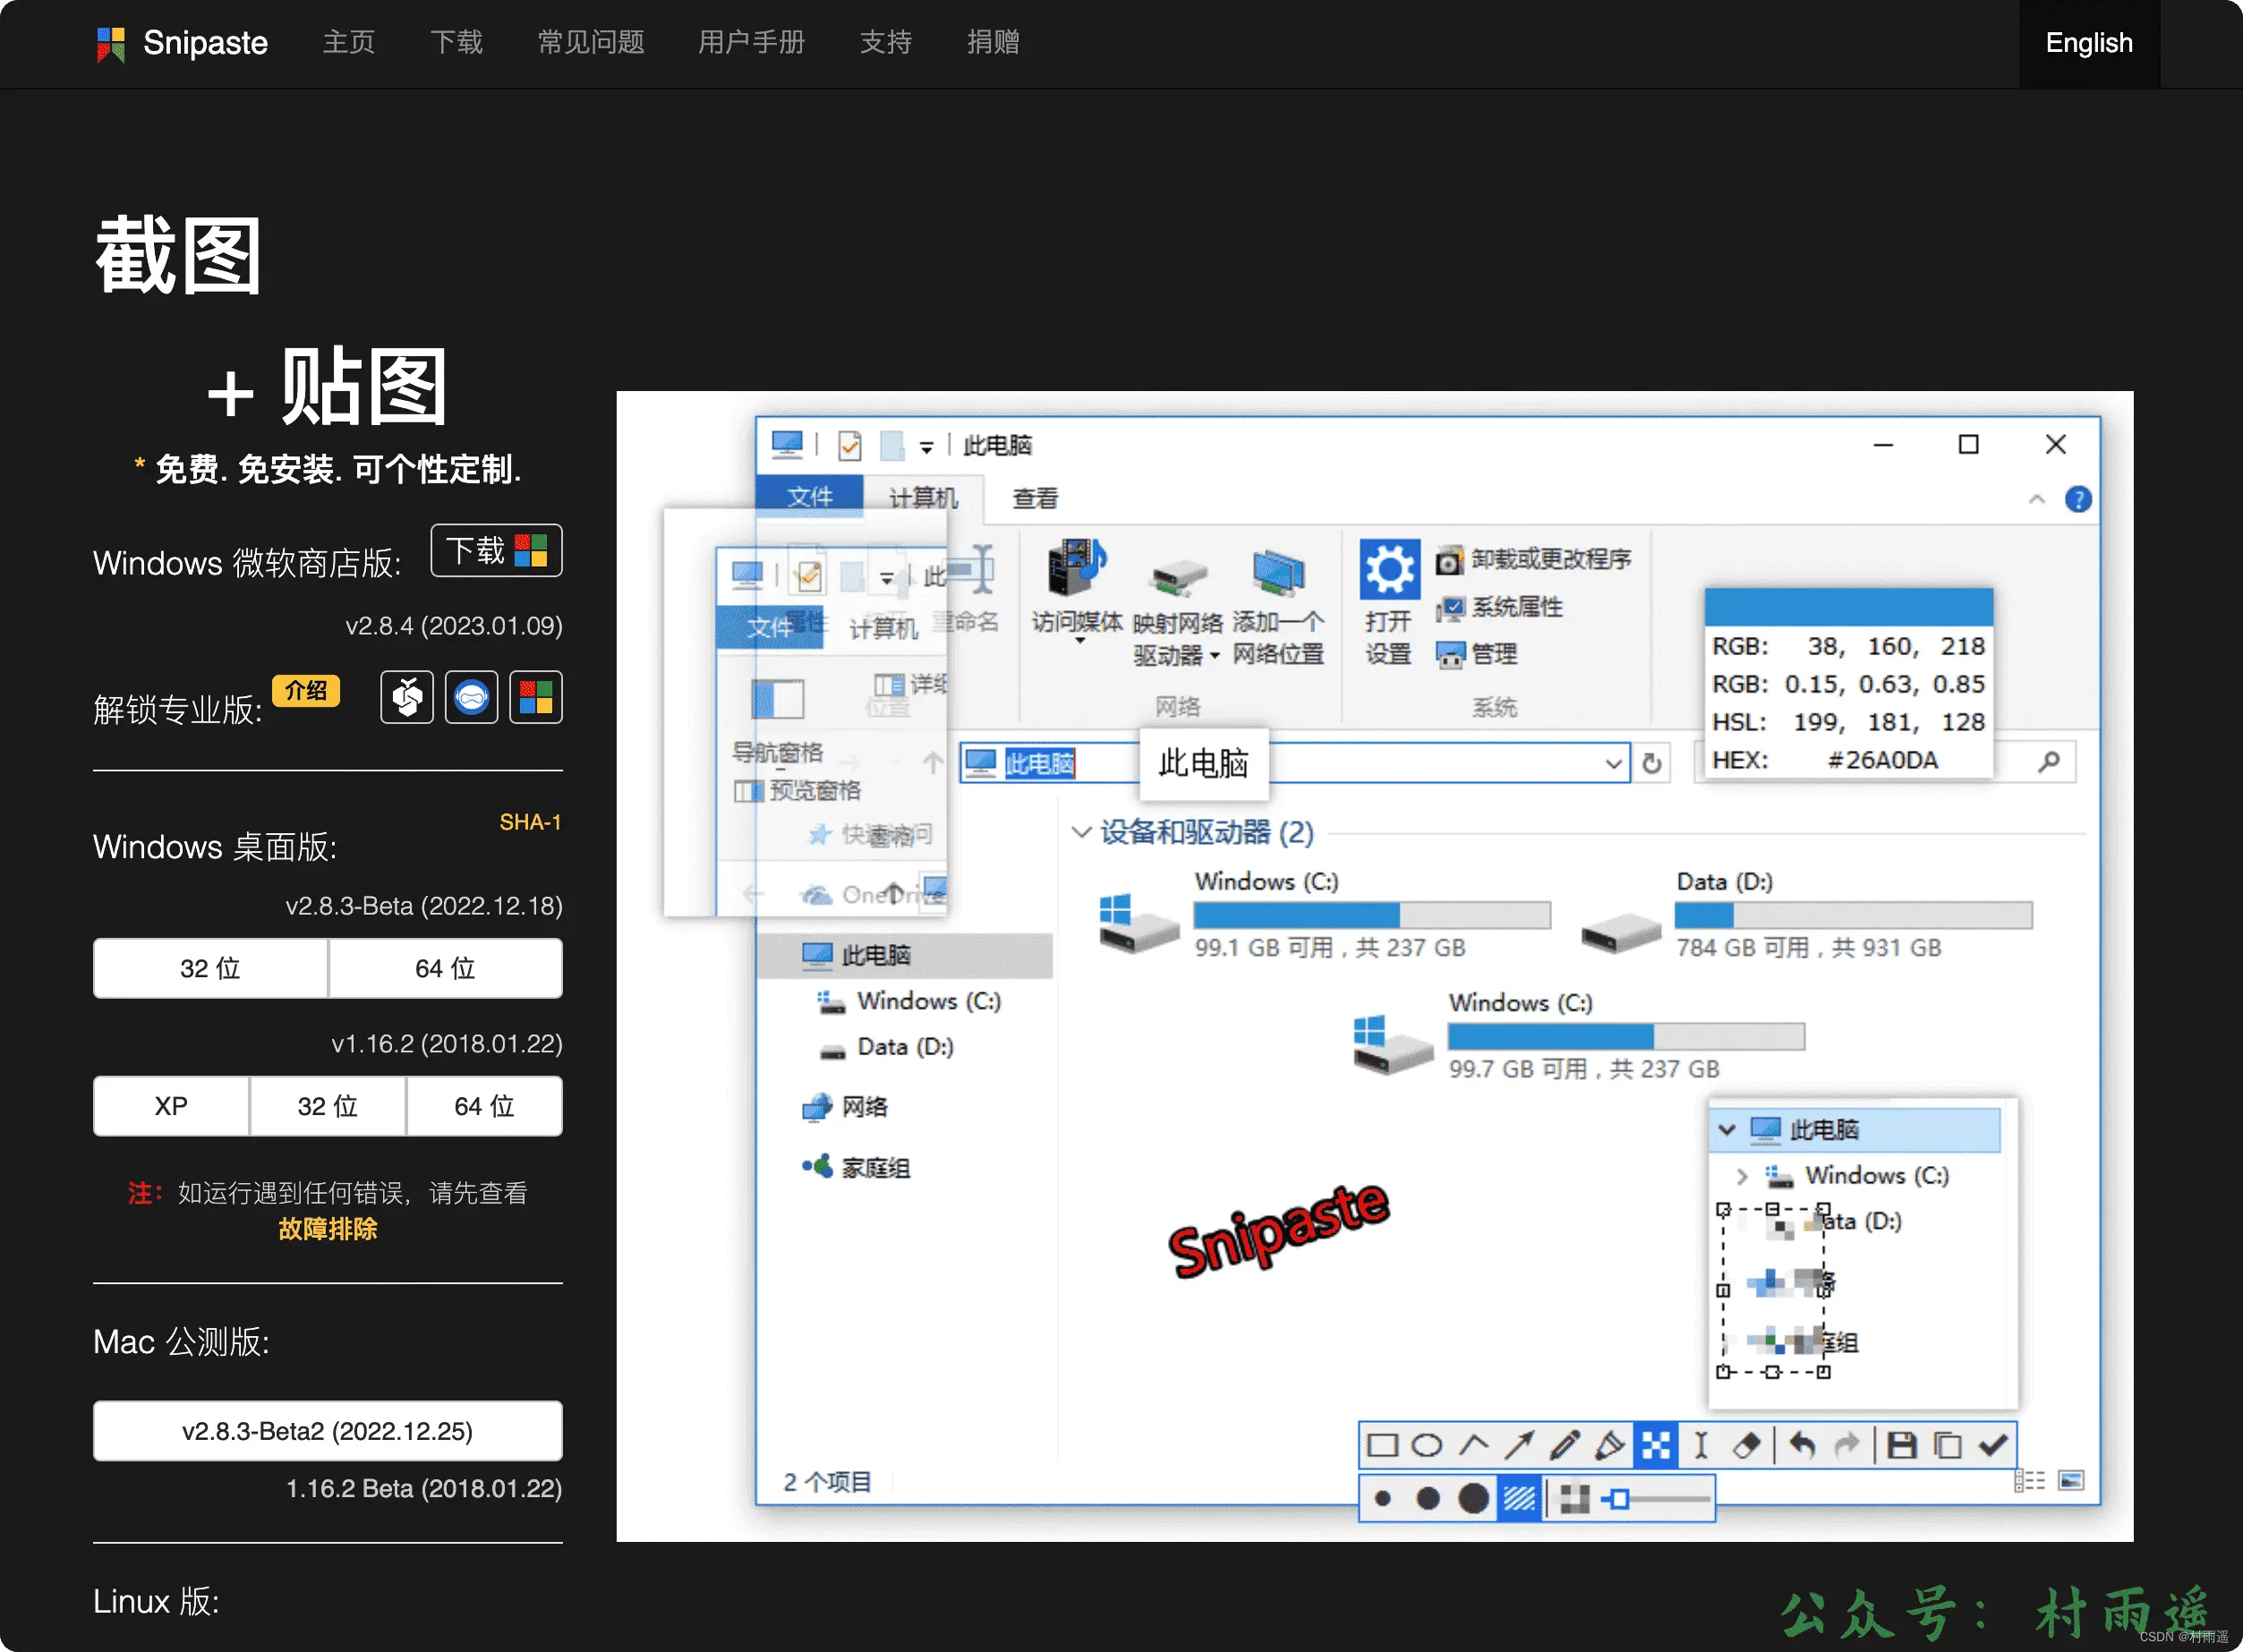Toggle the mosaic tool in toolbar
The width and height of the screenshot is (2243, 1652).
coord(1656,1445)
